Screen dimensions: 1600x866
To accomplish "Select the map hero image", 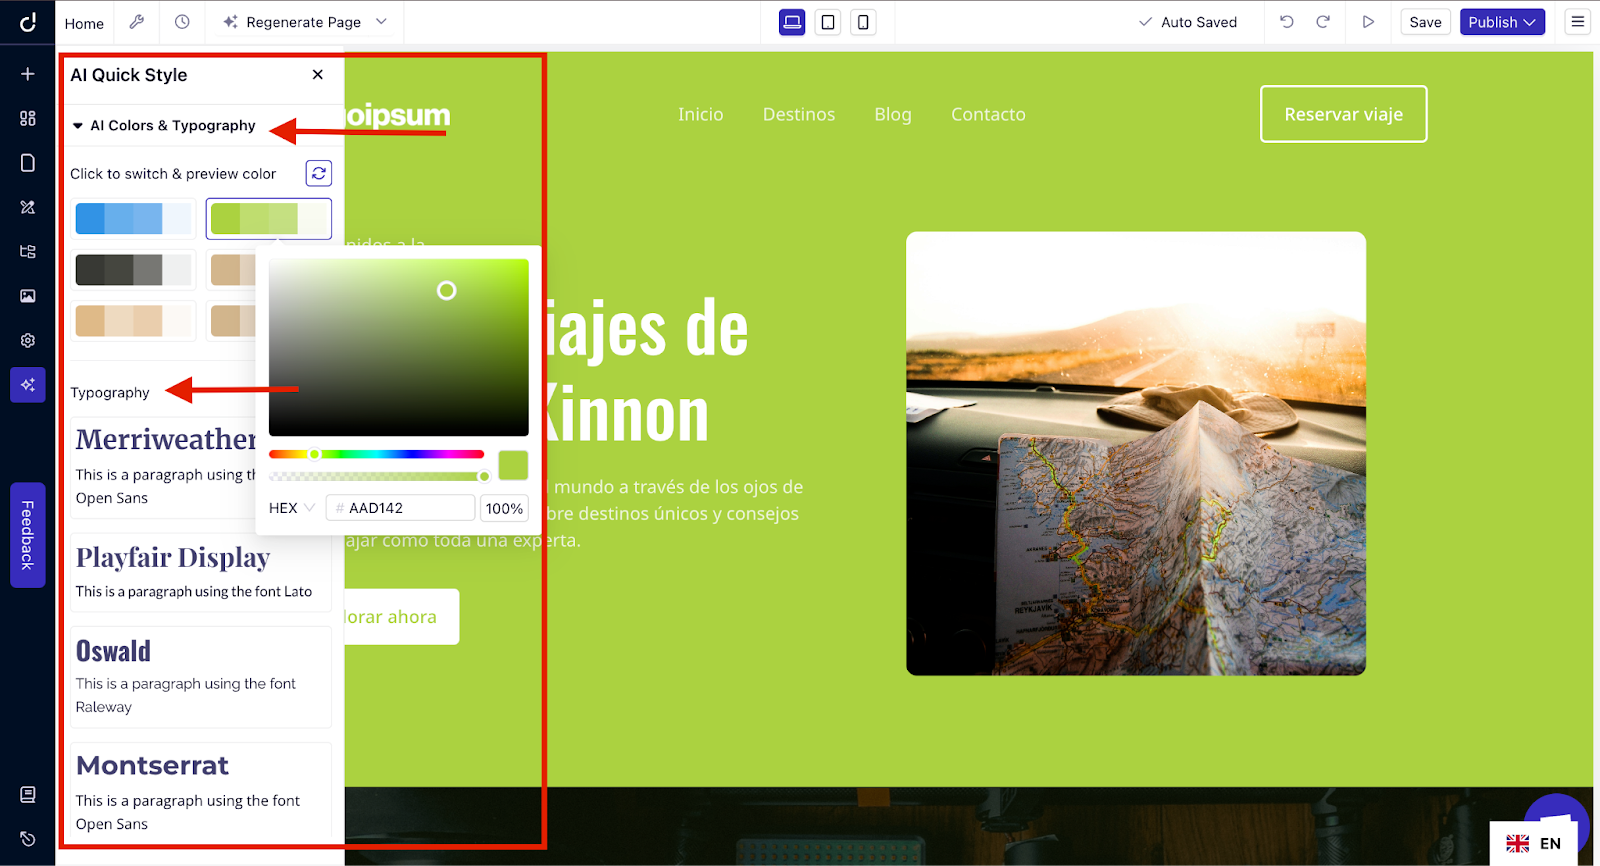I will pos(1136,453).
